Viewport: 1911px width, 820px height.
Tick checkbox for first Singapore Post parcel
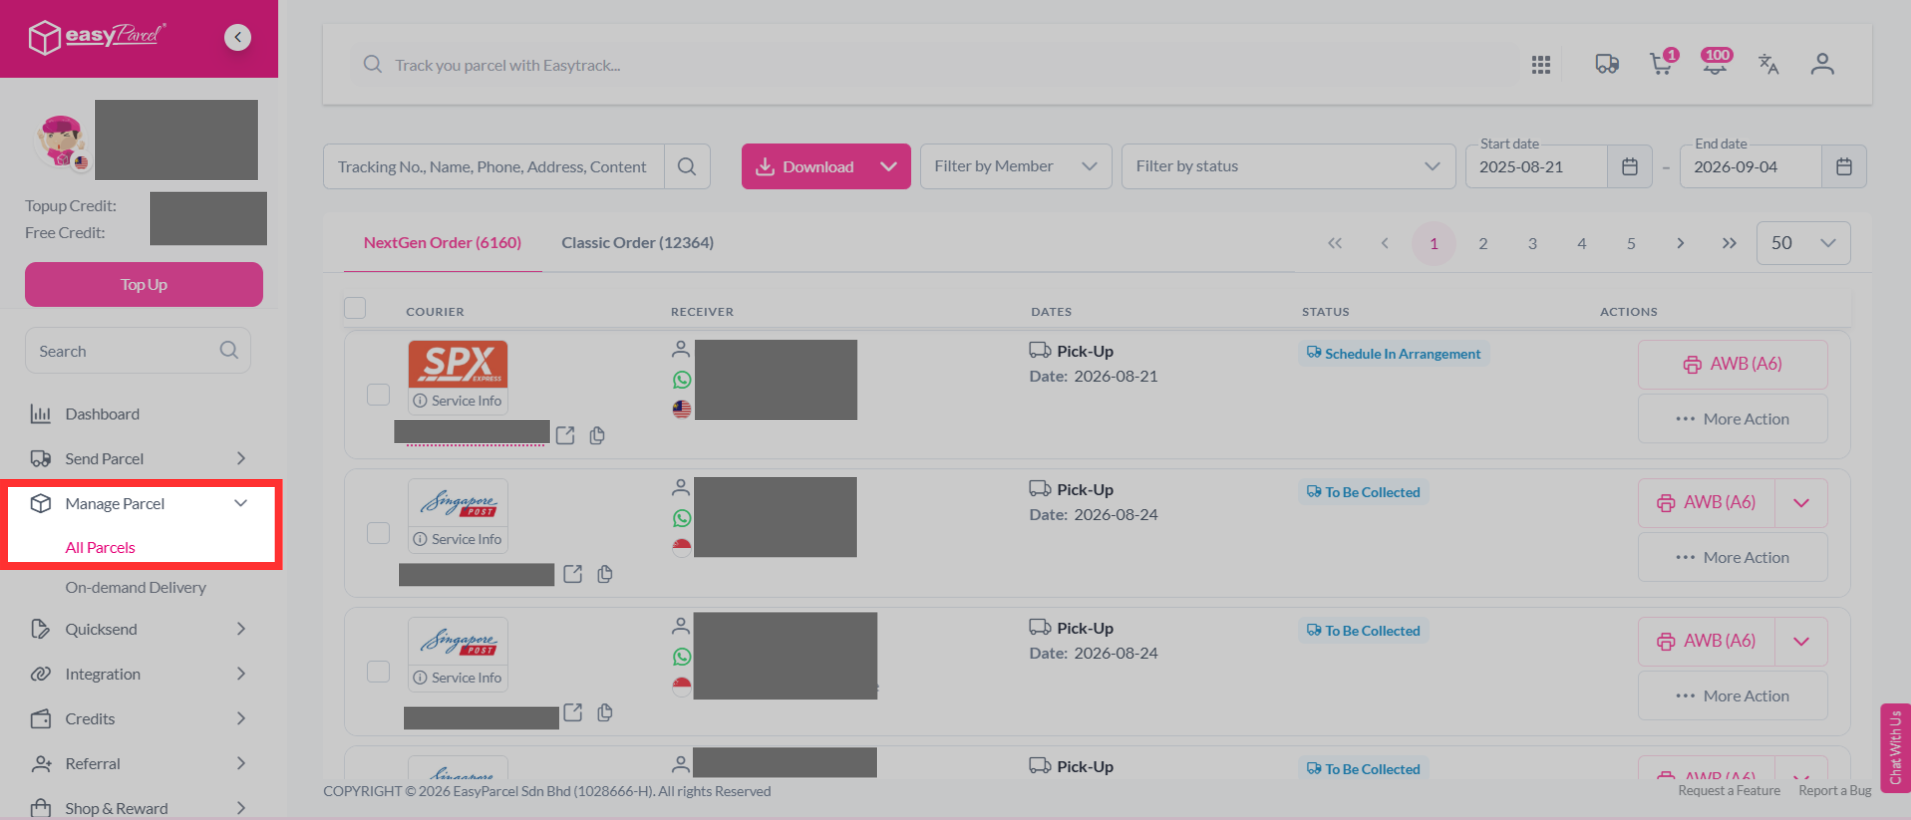[378, 532]
